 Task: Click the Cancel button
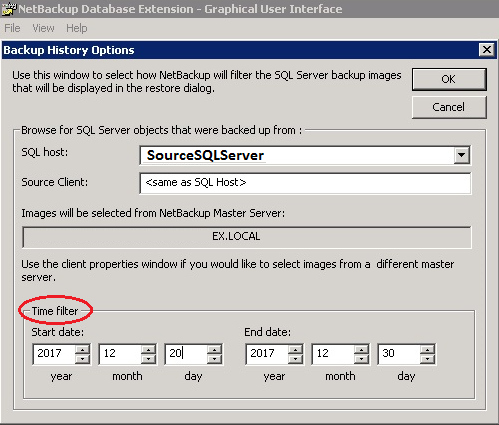[x=449, y=107]
